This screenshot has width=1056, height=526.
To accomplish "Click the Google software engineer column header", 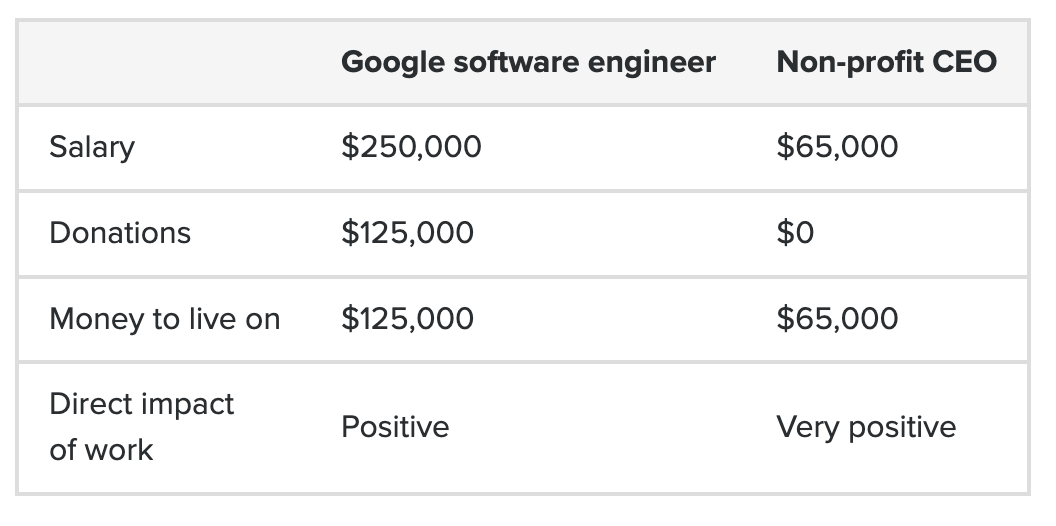I will coord(528,62).
